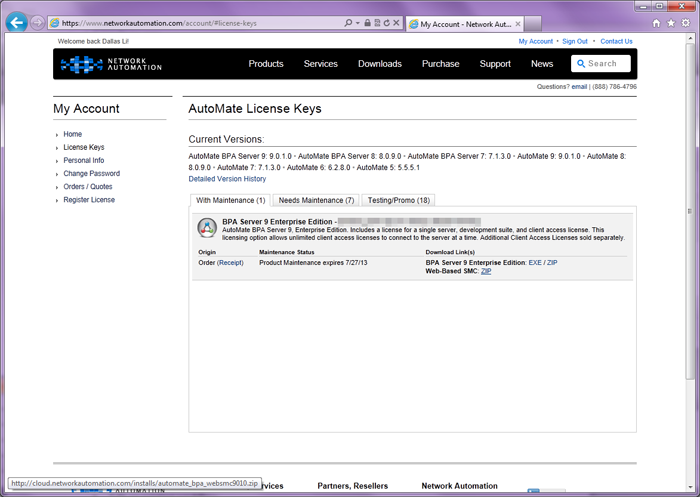Click the security lock icon in address bar

click(367, 23)
